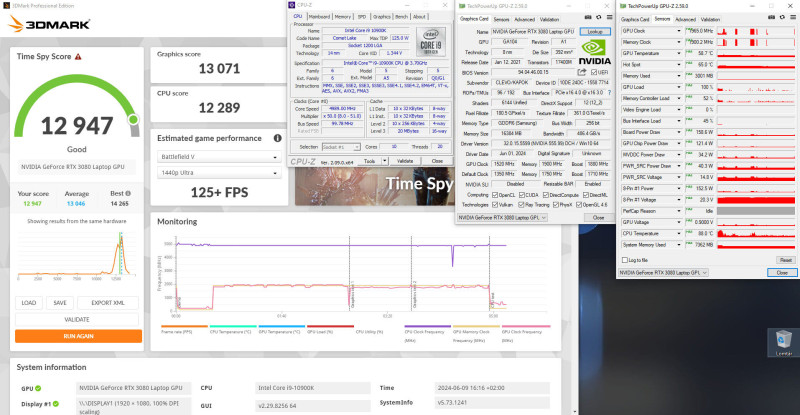
Task: Click Bus Interface question mark icon in GPU-Z
Action: coord(609,93)
